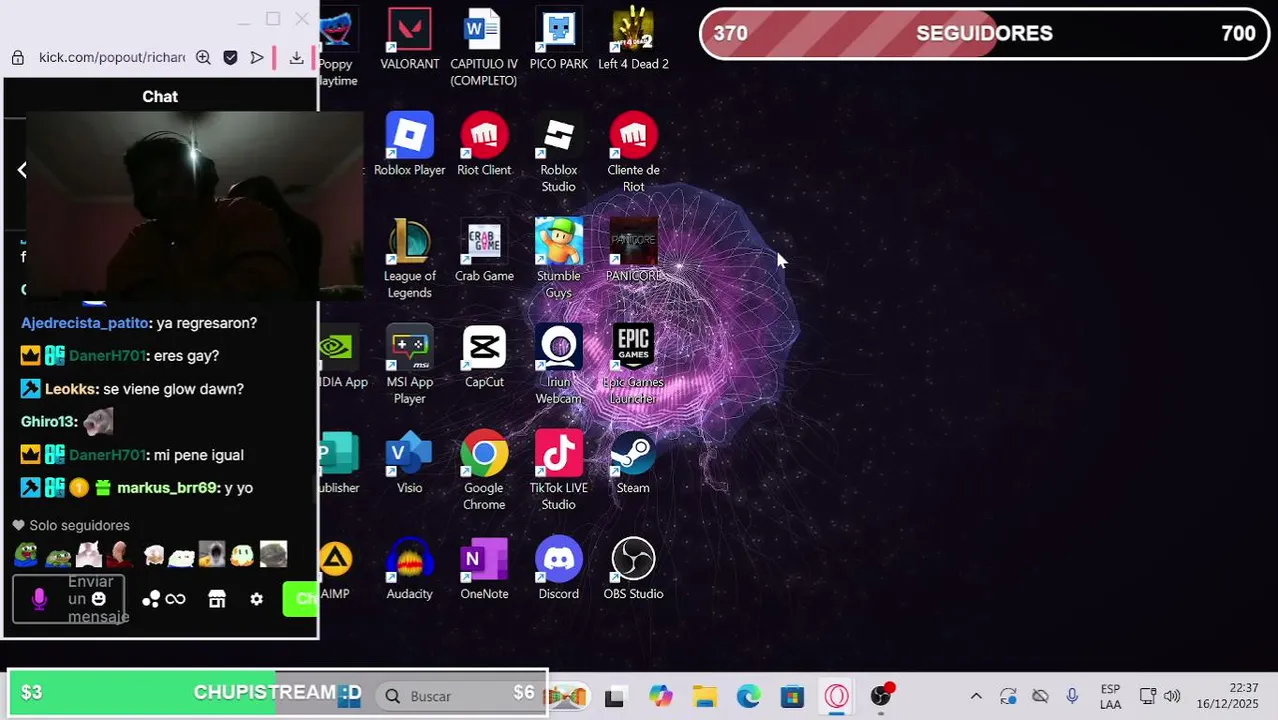This screenshot has width=1278, height=720.
Task: Click username Ghiro13 in chat
Action: pyautogui.click(x=46, y=422)
